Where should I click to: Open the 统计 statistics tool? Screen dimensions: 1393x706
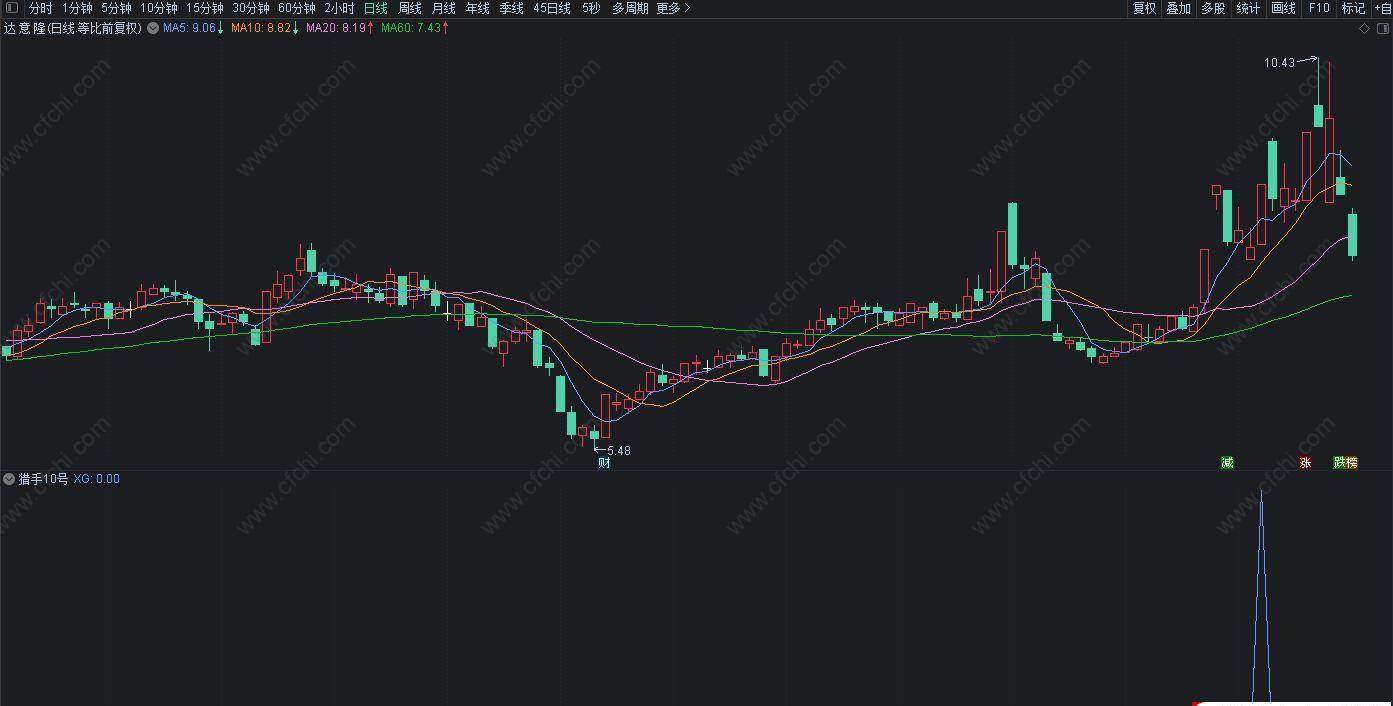tap(1248, 8)
